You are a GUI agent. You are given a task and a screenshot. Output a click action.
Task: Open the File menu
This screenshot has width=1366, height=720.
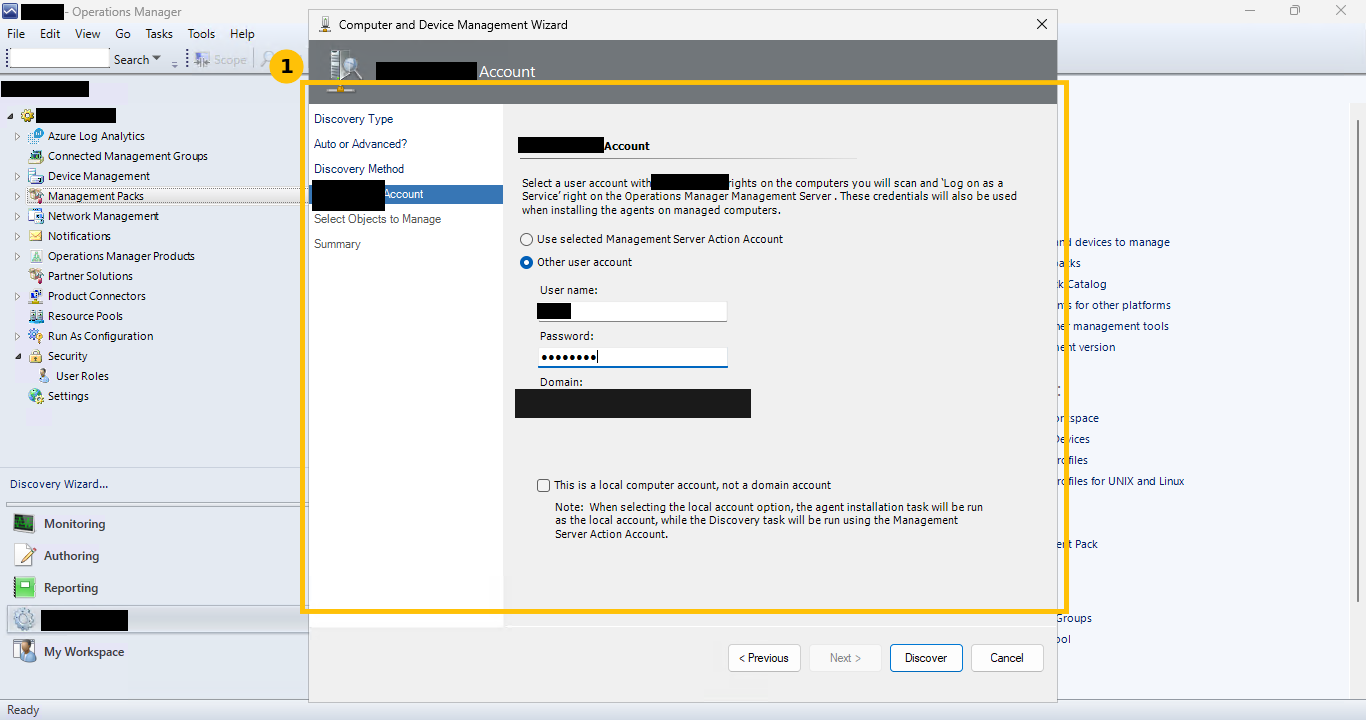pyautogui.click(x=16, y=34)
